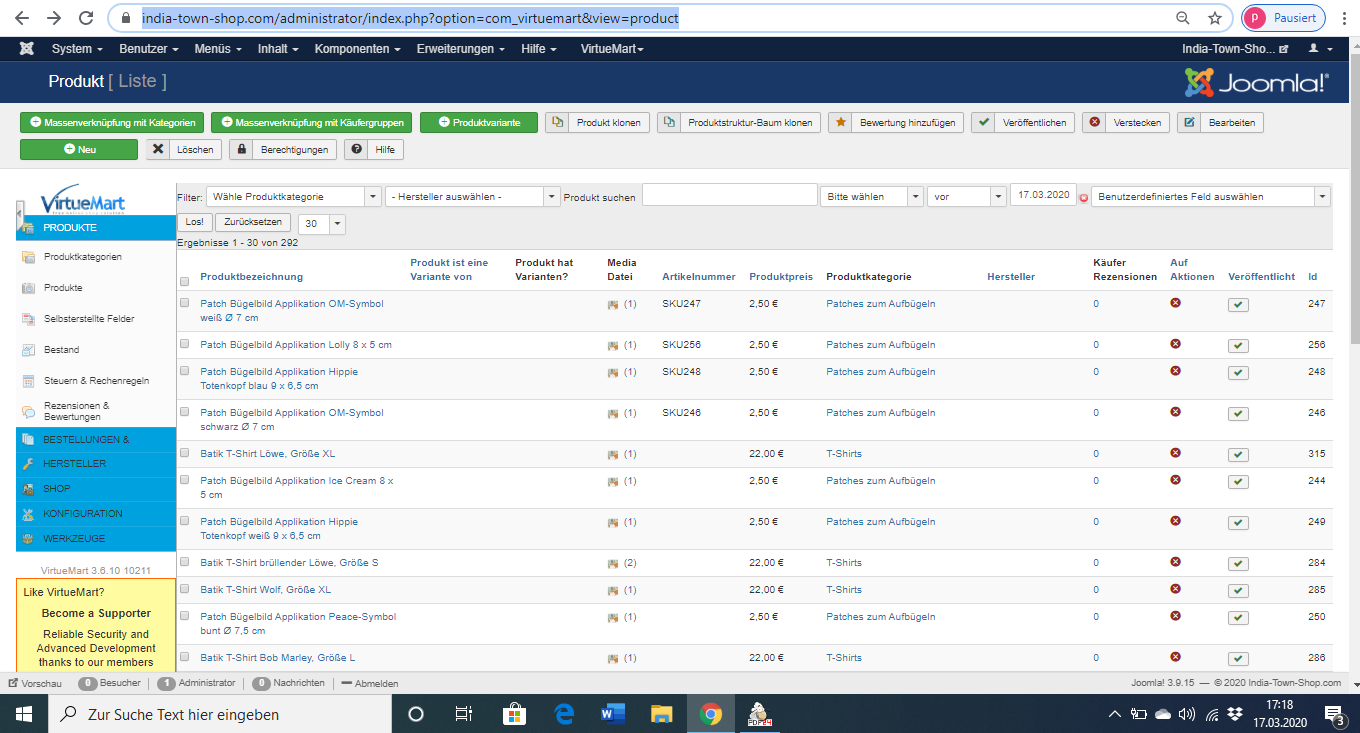Click the 'Produkt suchen' search field
Image resolution: width=1360 pixels, height=733 pixels.
[x=729, y=196]
